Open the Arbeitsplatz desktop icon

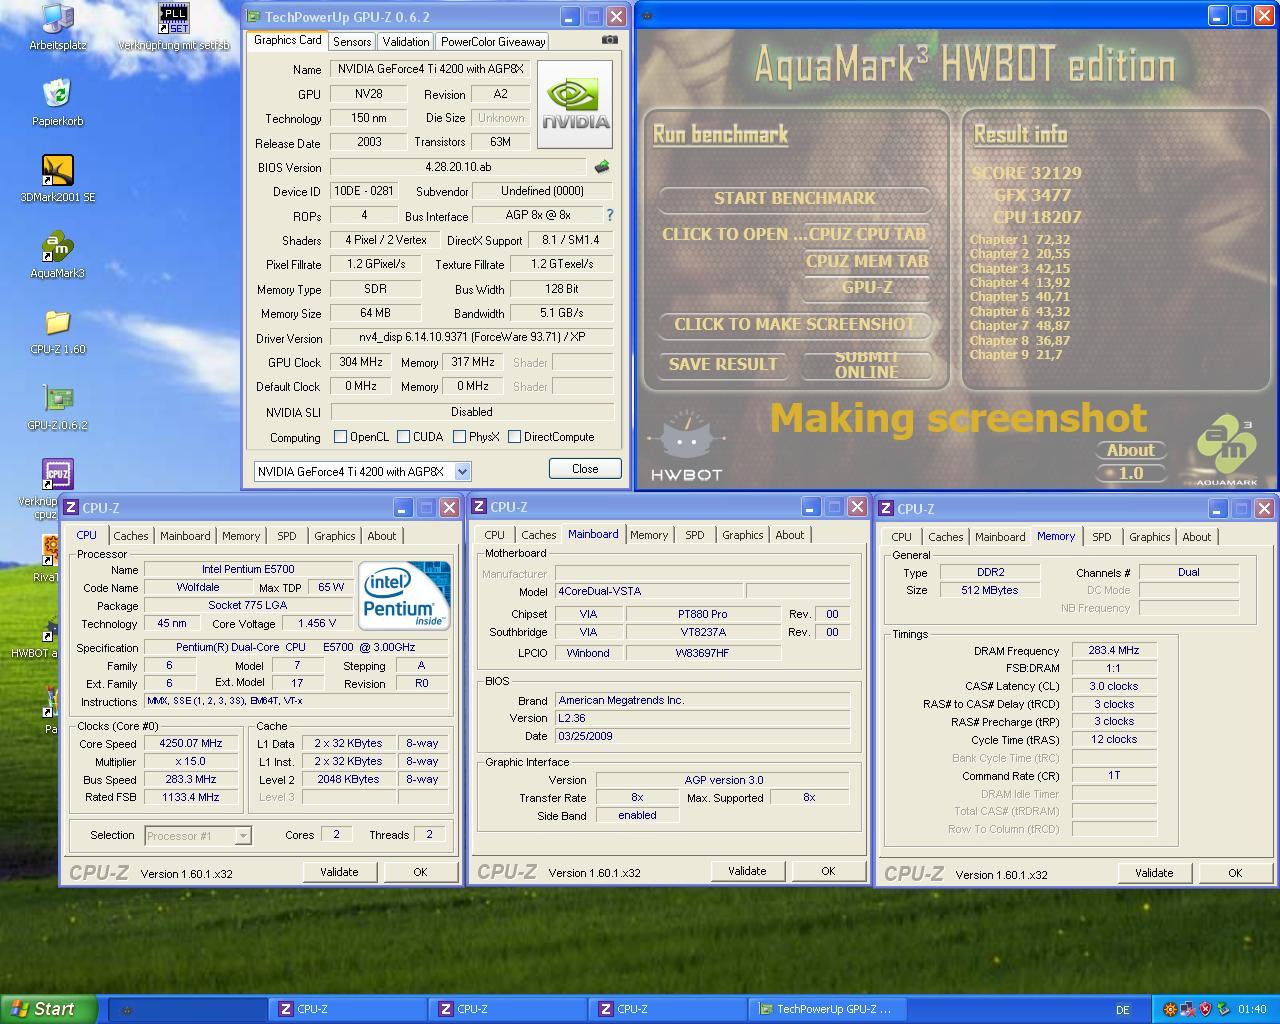tap(57, 19)
